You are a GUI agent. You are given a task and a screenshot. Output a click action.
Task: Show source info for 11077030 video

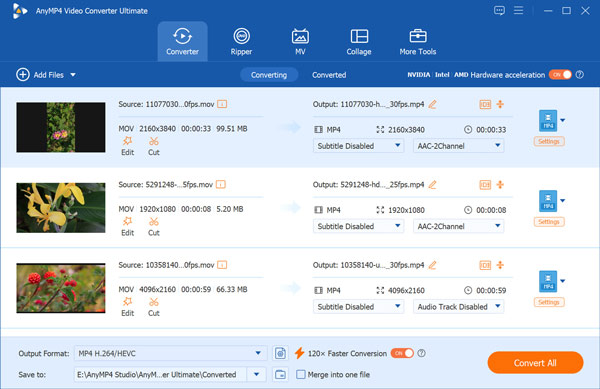coord(222,104)
